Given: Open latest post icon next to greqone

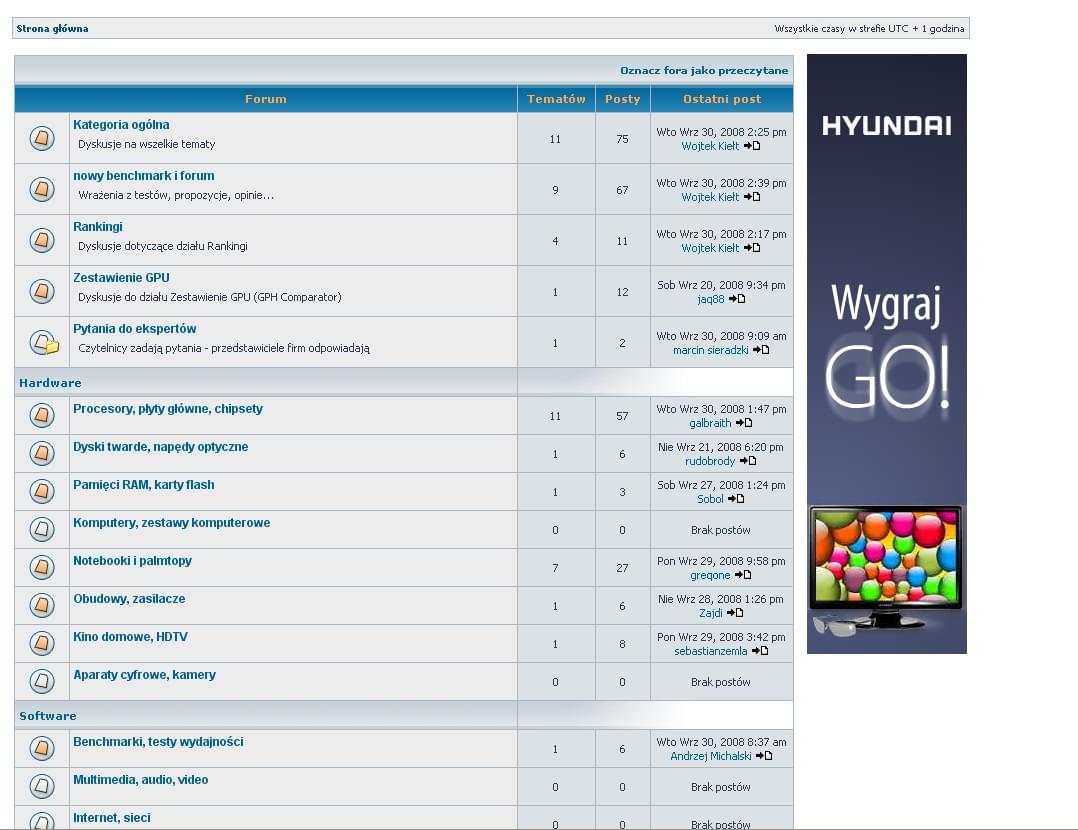Looking at the screenshot, I should pos(743,575).
